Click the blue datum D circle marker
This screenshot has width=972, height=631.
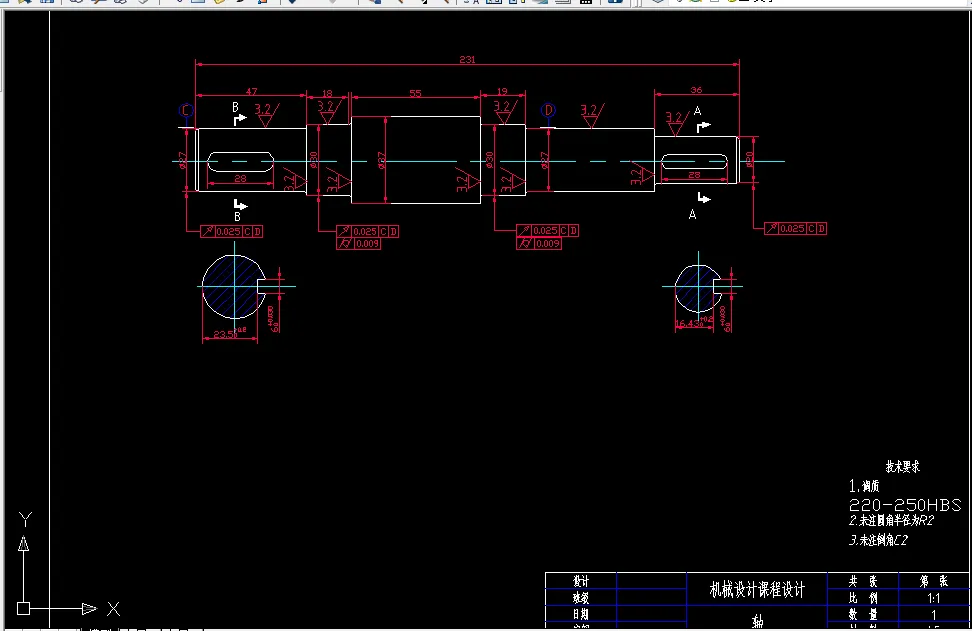(548, 110)
